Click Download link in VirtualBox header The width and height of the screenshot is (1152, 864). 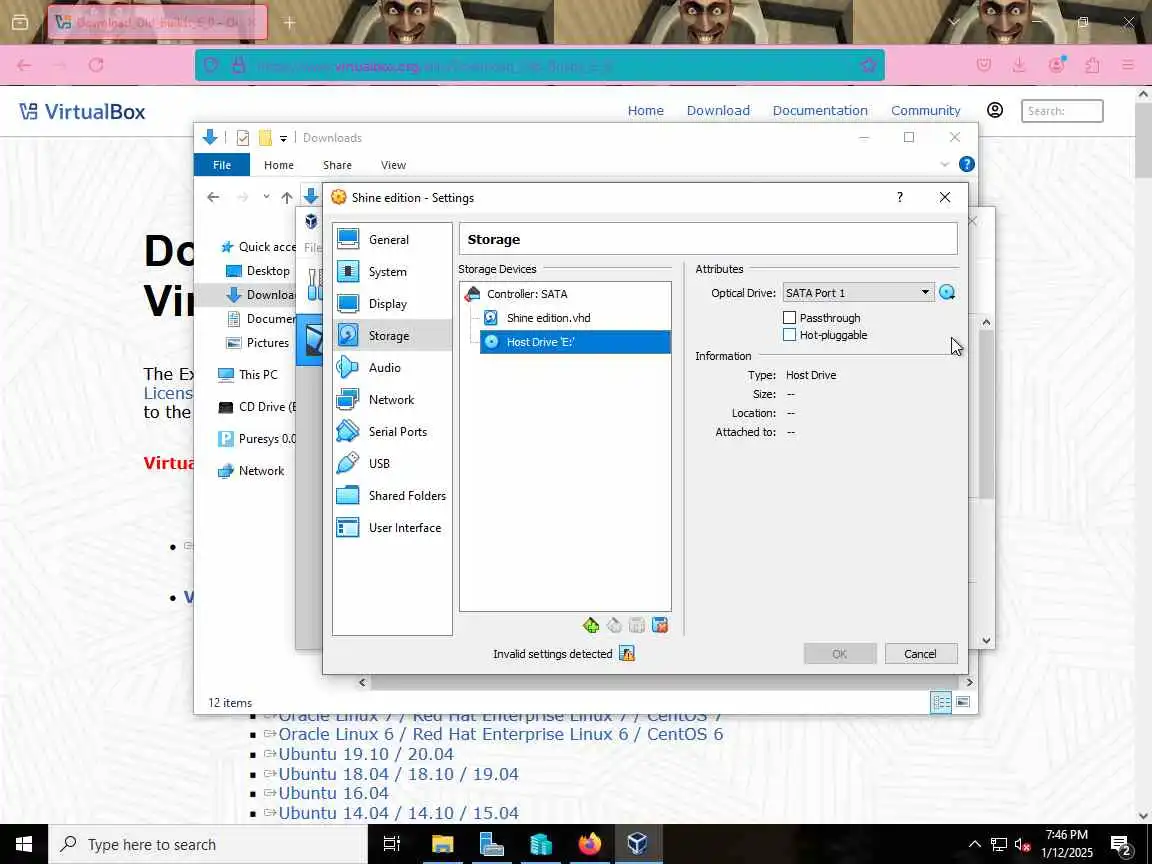[x=719, y=110]
